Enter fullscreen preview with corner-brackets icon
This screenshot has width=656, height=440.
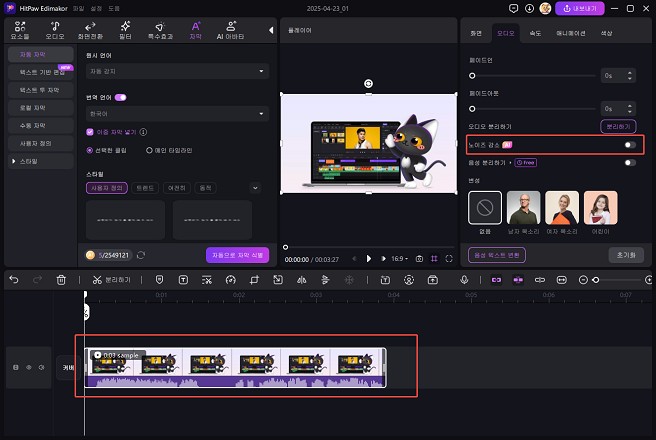[x=449, y=259]
